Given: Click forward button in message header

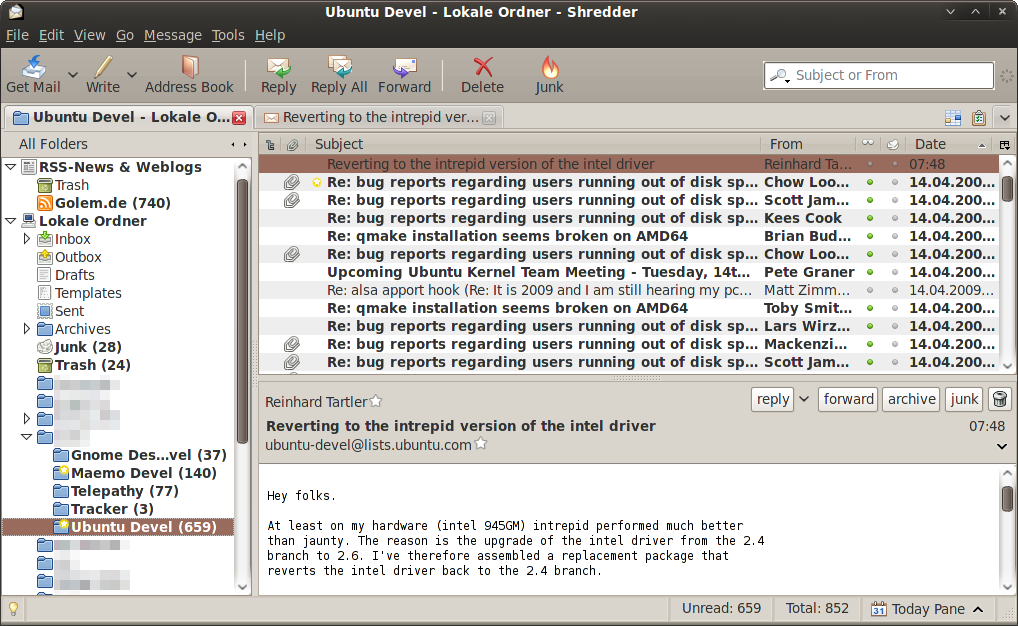Looking at the screenshot, I should click(849, 399).
